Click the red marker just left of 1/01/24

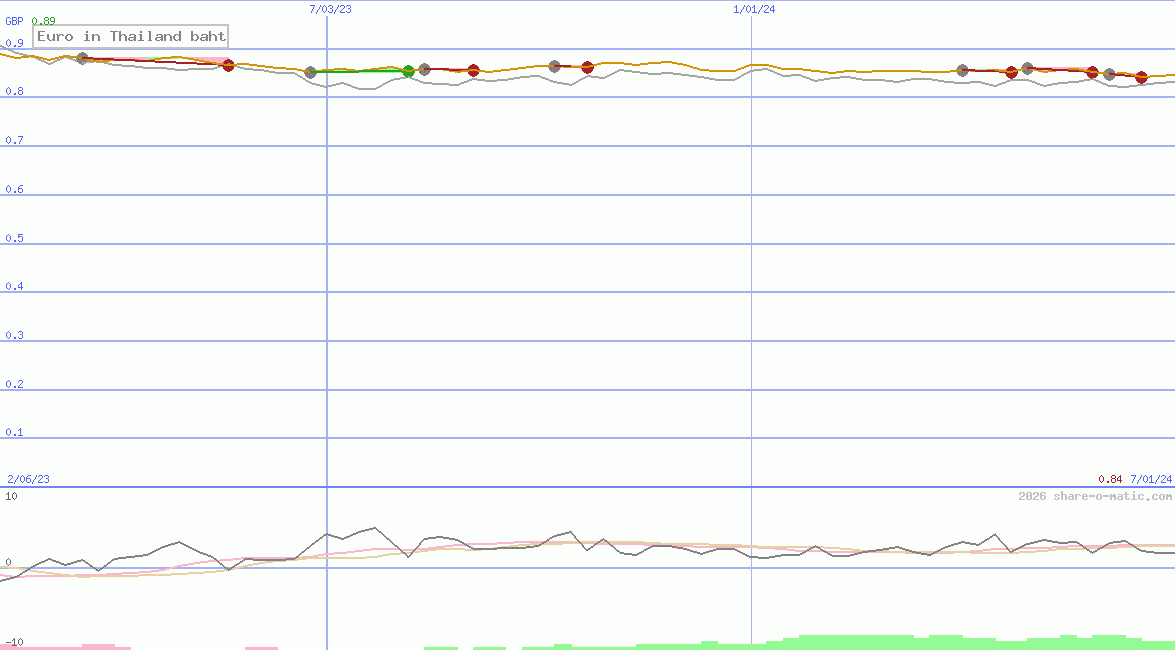(x=587, y=67)
